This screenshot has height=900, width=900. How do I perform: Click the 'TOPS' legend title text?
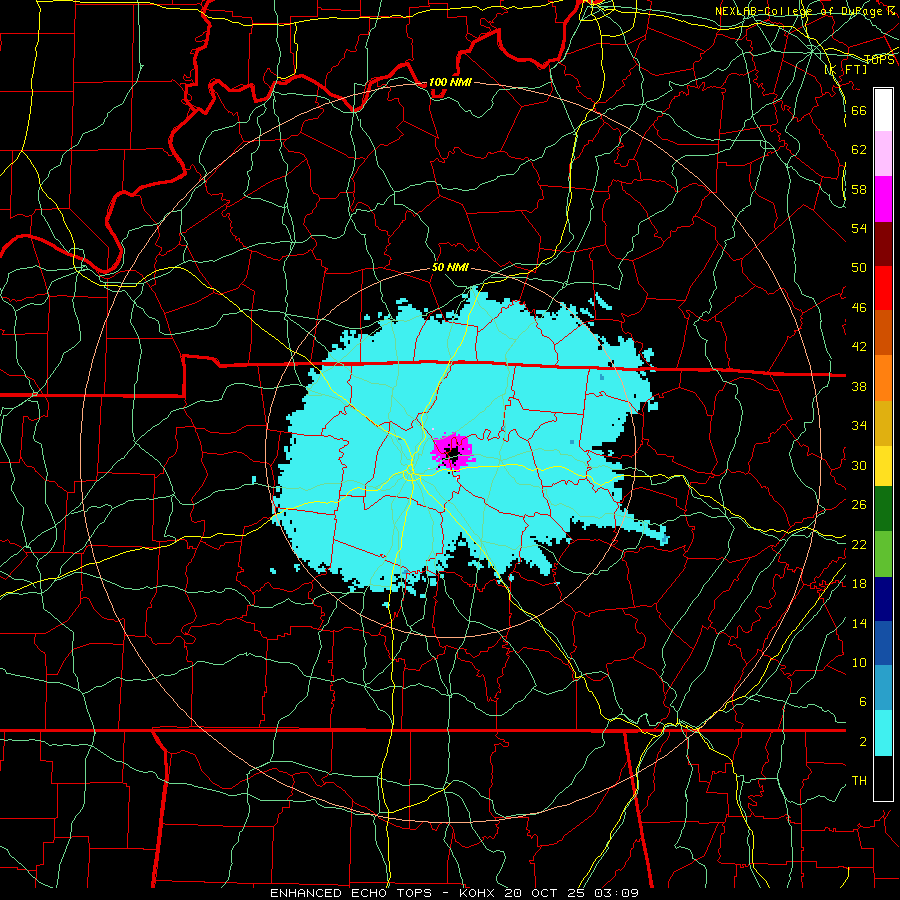tap(879, 59)
